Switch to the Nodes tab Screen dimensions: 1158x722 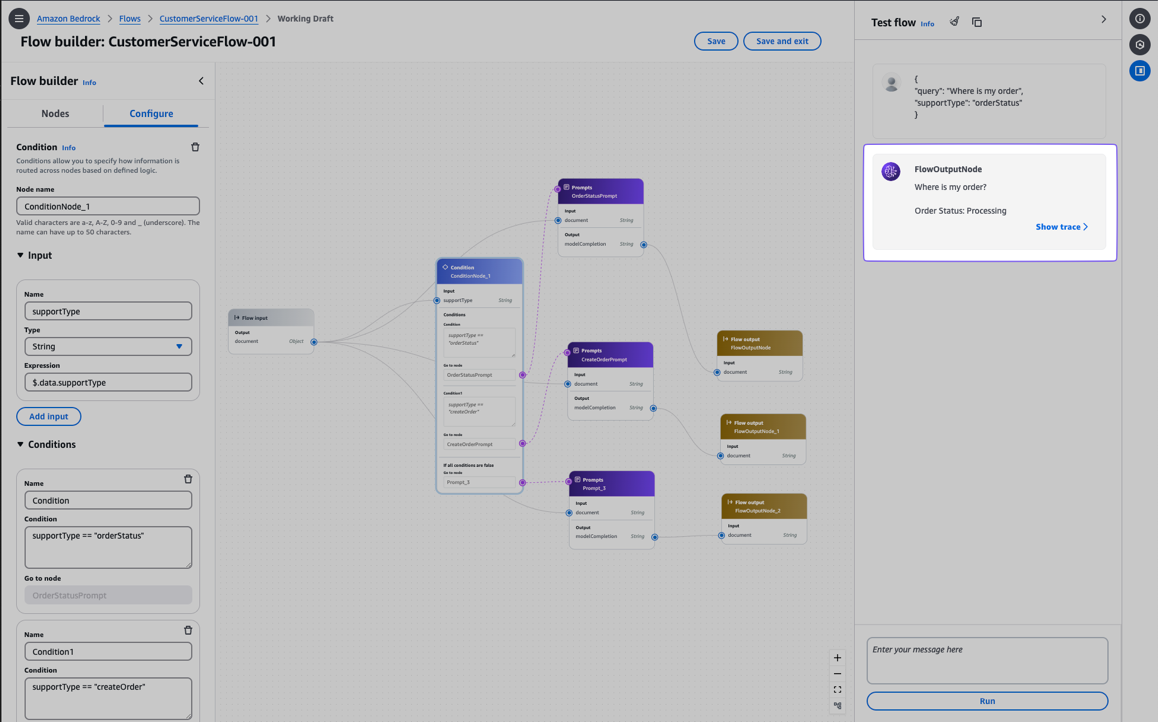point(55,113)
